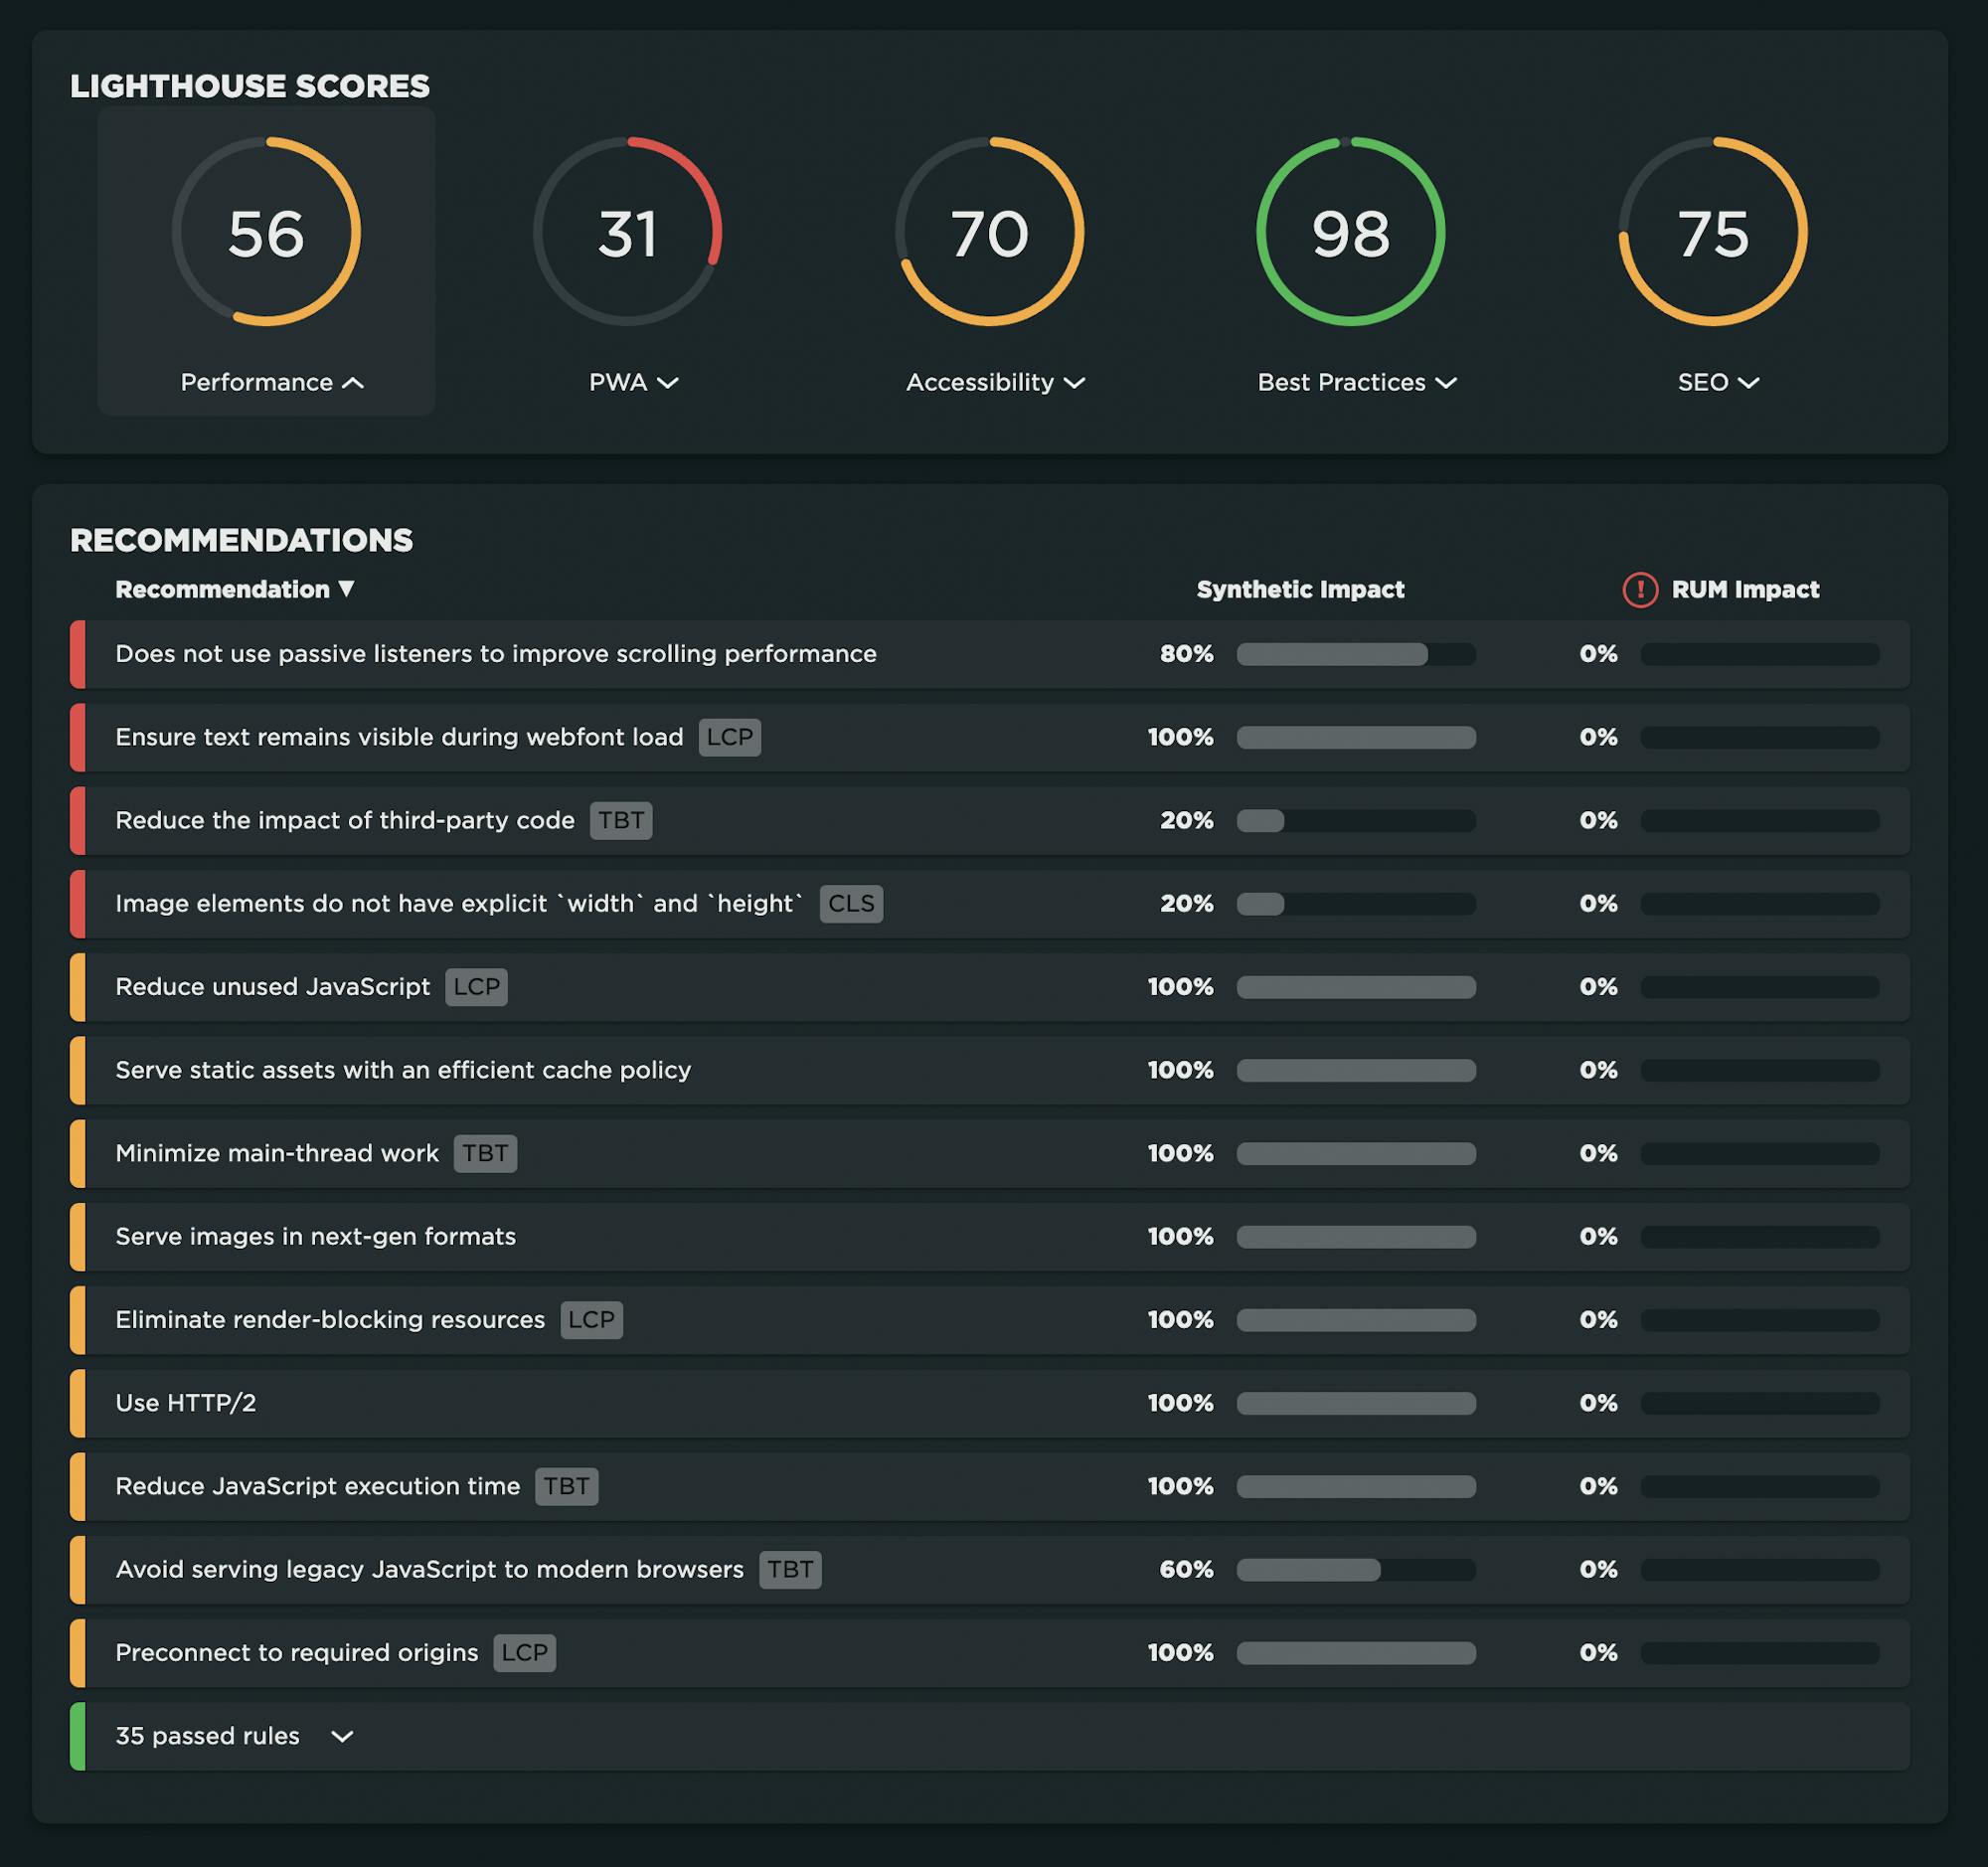Open the Use HTTP/2 recommendation row
The image size is (1988, 1867).
pos(186,1403)
